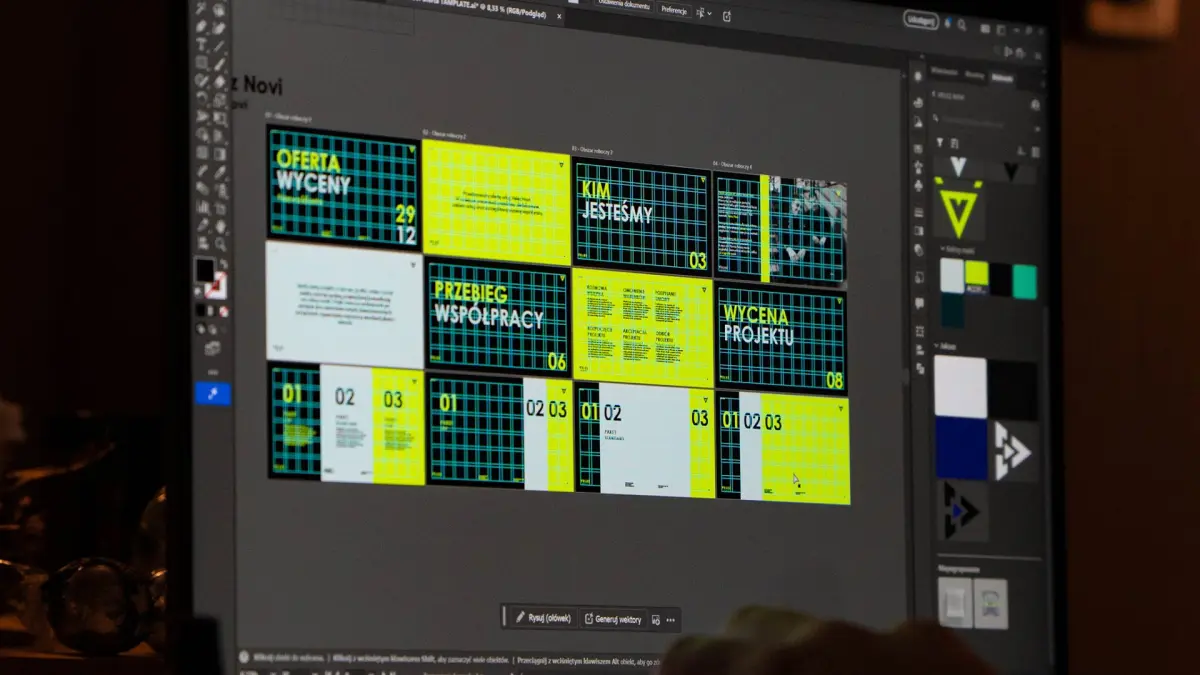Select the Rotate tool
This screenshot has height=675, width=1200.
pos(202,98)
